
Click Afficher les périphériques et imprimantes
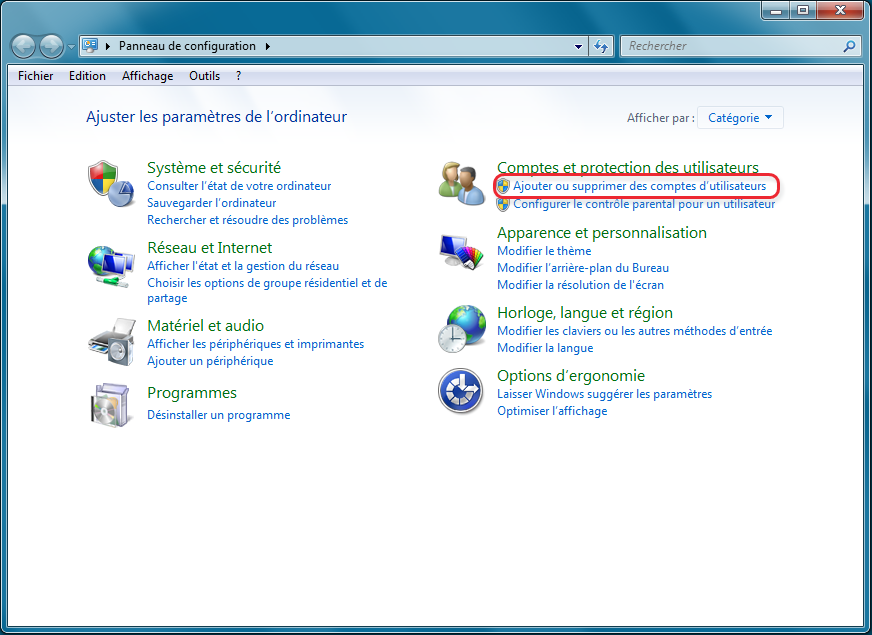(256, 344)
